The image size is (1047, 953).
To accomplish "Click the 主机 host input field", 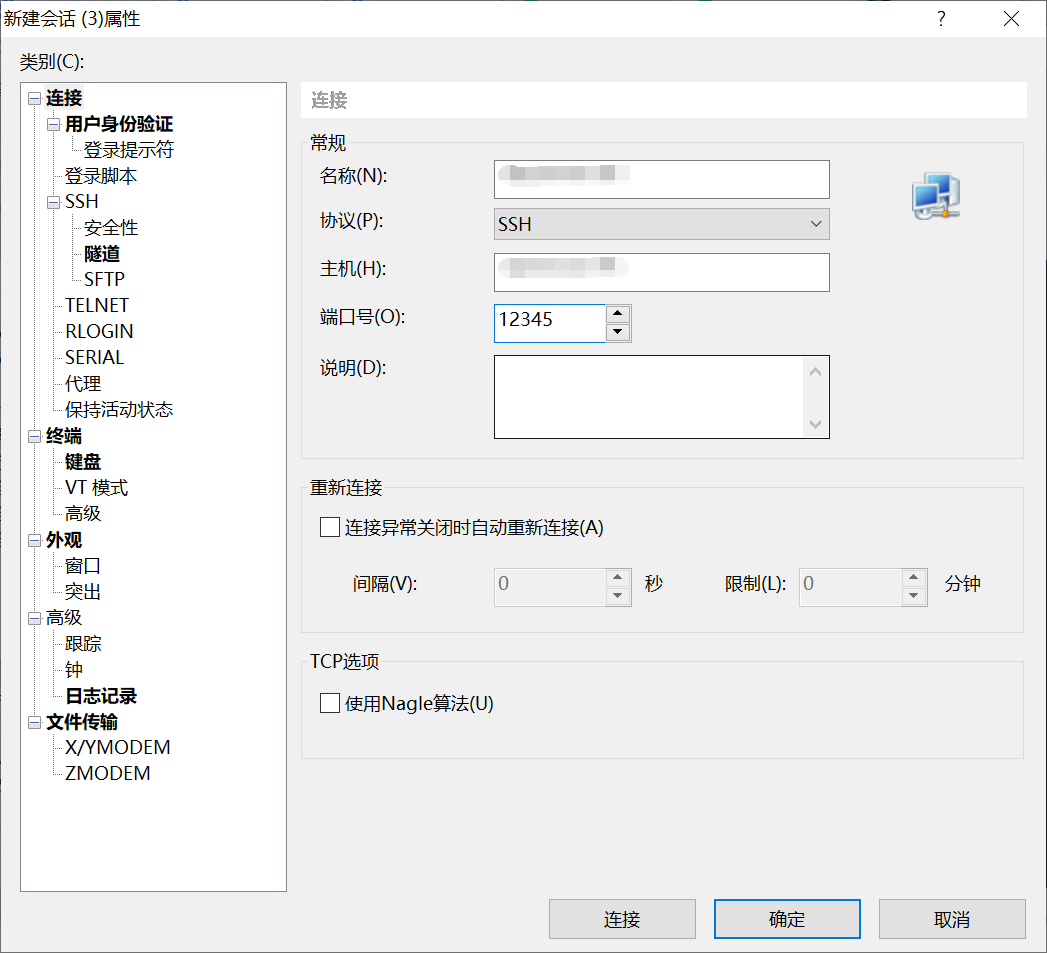I will [662, 272].
